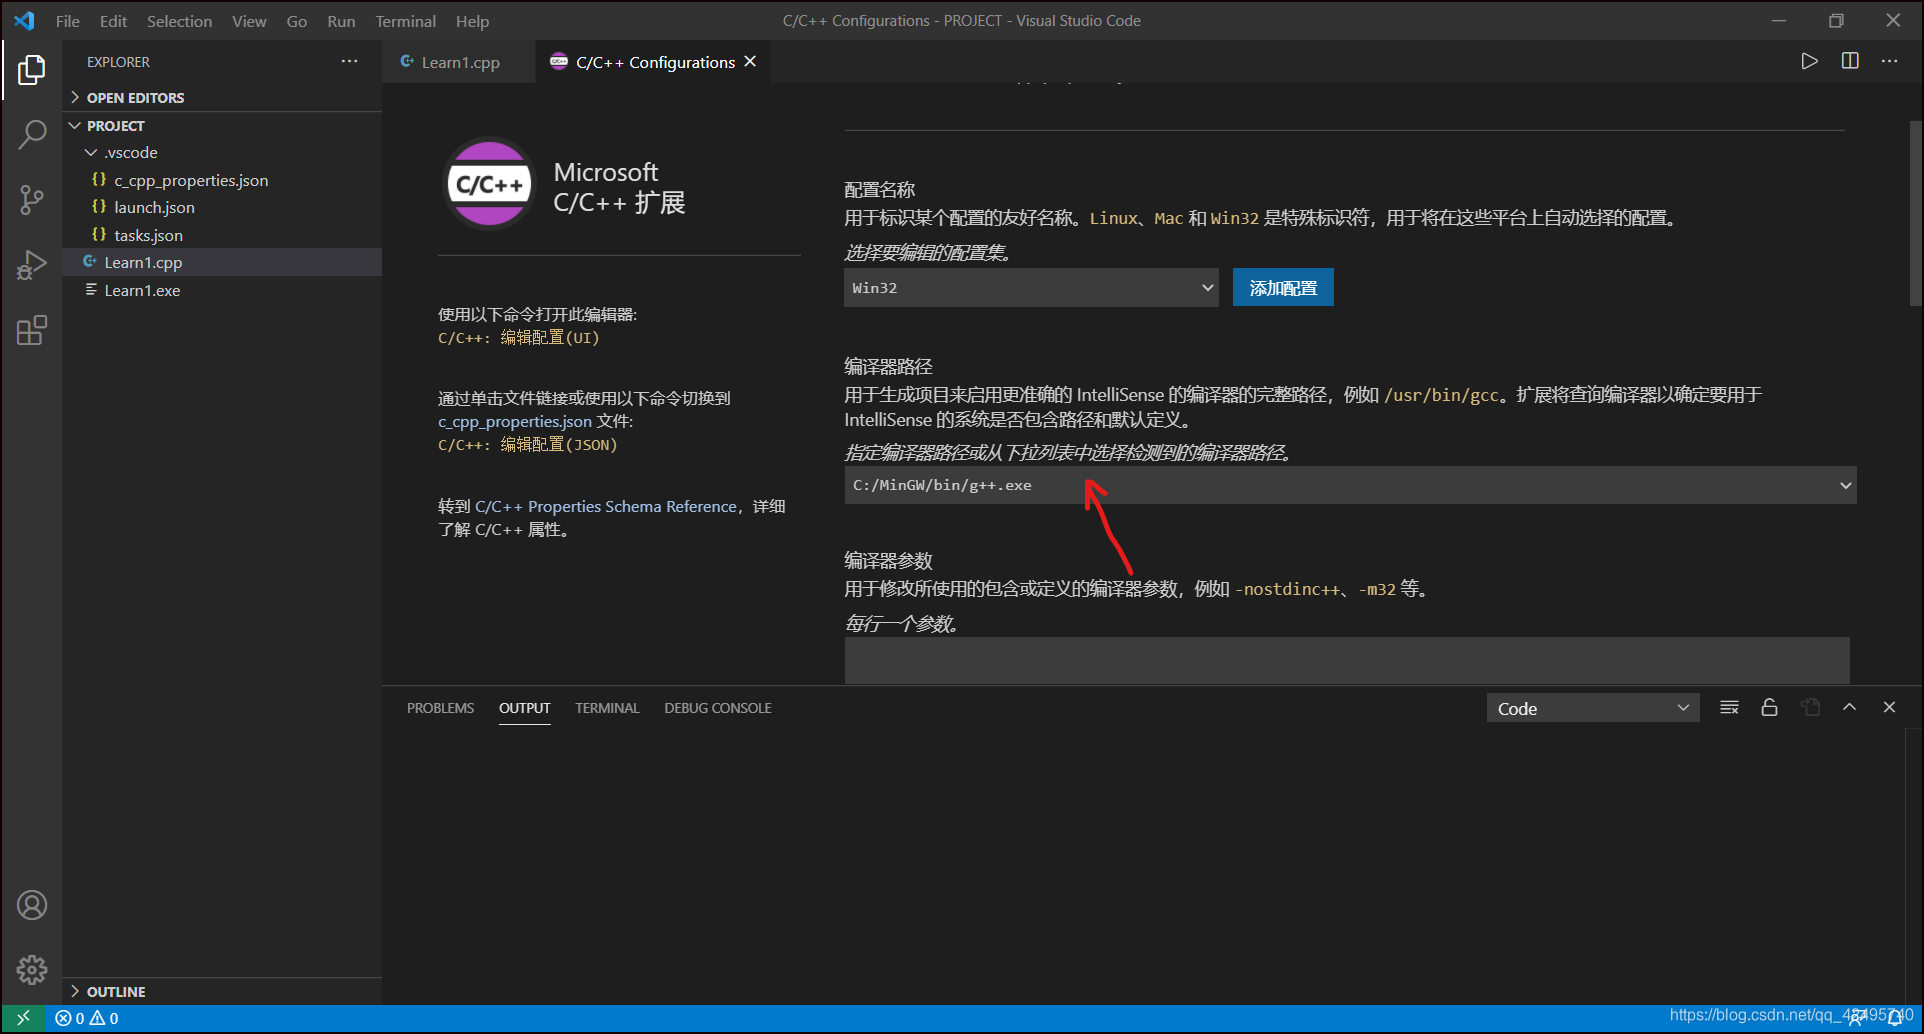Click the Microsoft C/C++ extension logo
This screenshot has width=1924, height=1034.
pyautogui.click(x=489, y=184)
